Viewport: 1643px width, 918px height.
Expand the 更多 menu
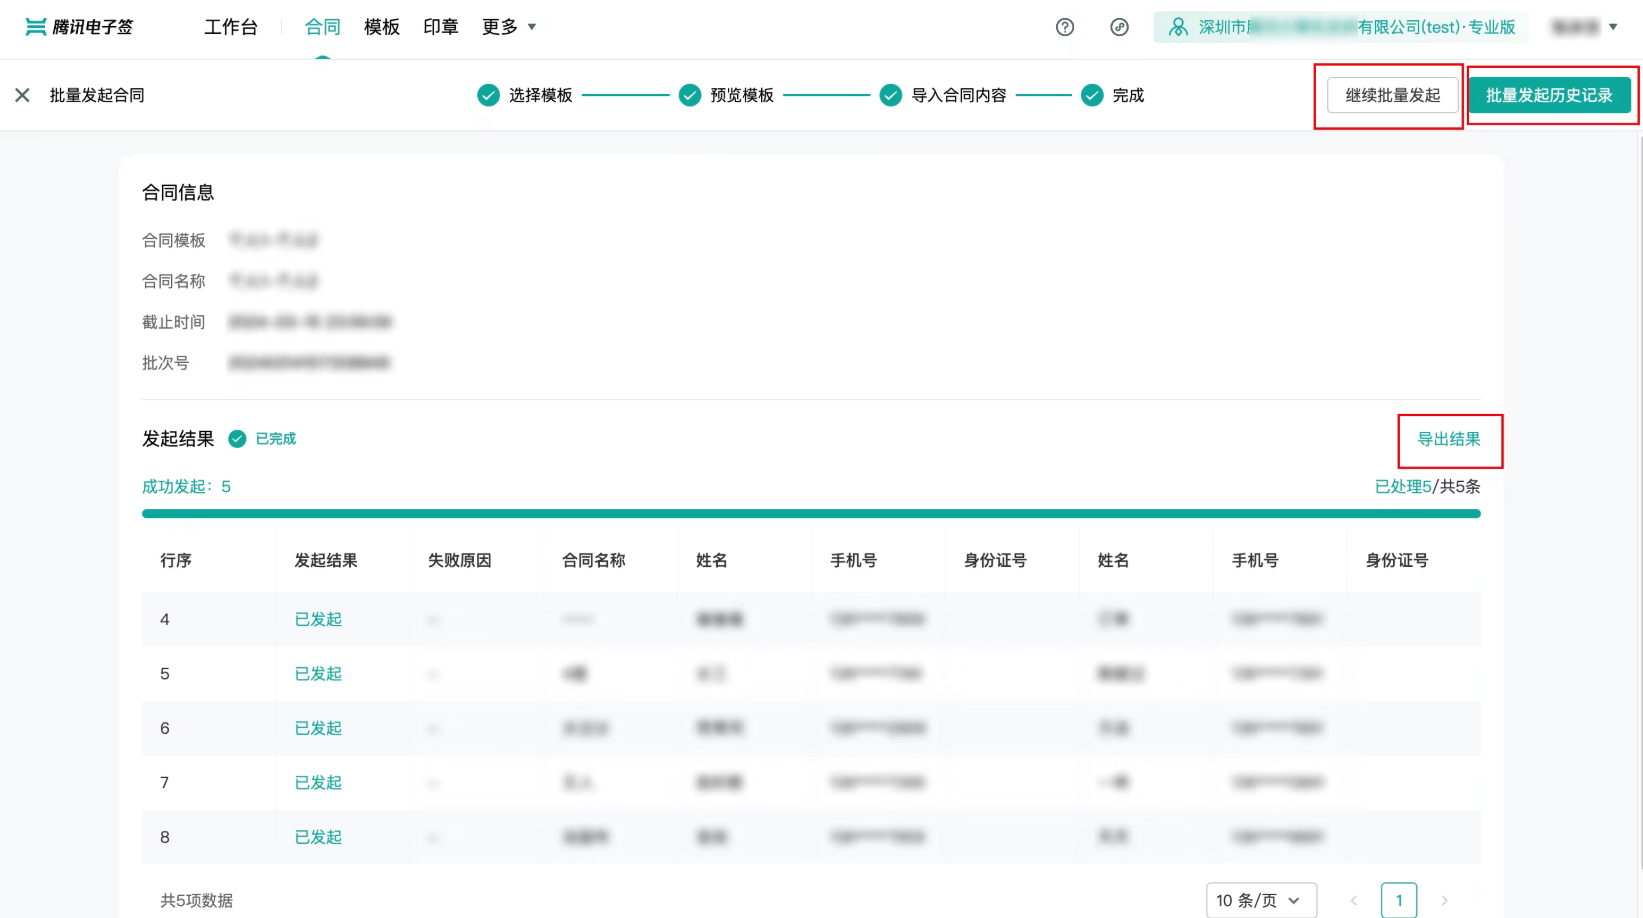pos(509,27)
